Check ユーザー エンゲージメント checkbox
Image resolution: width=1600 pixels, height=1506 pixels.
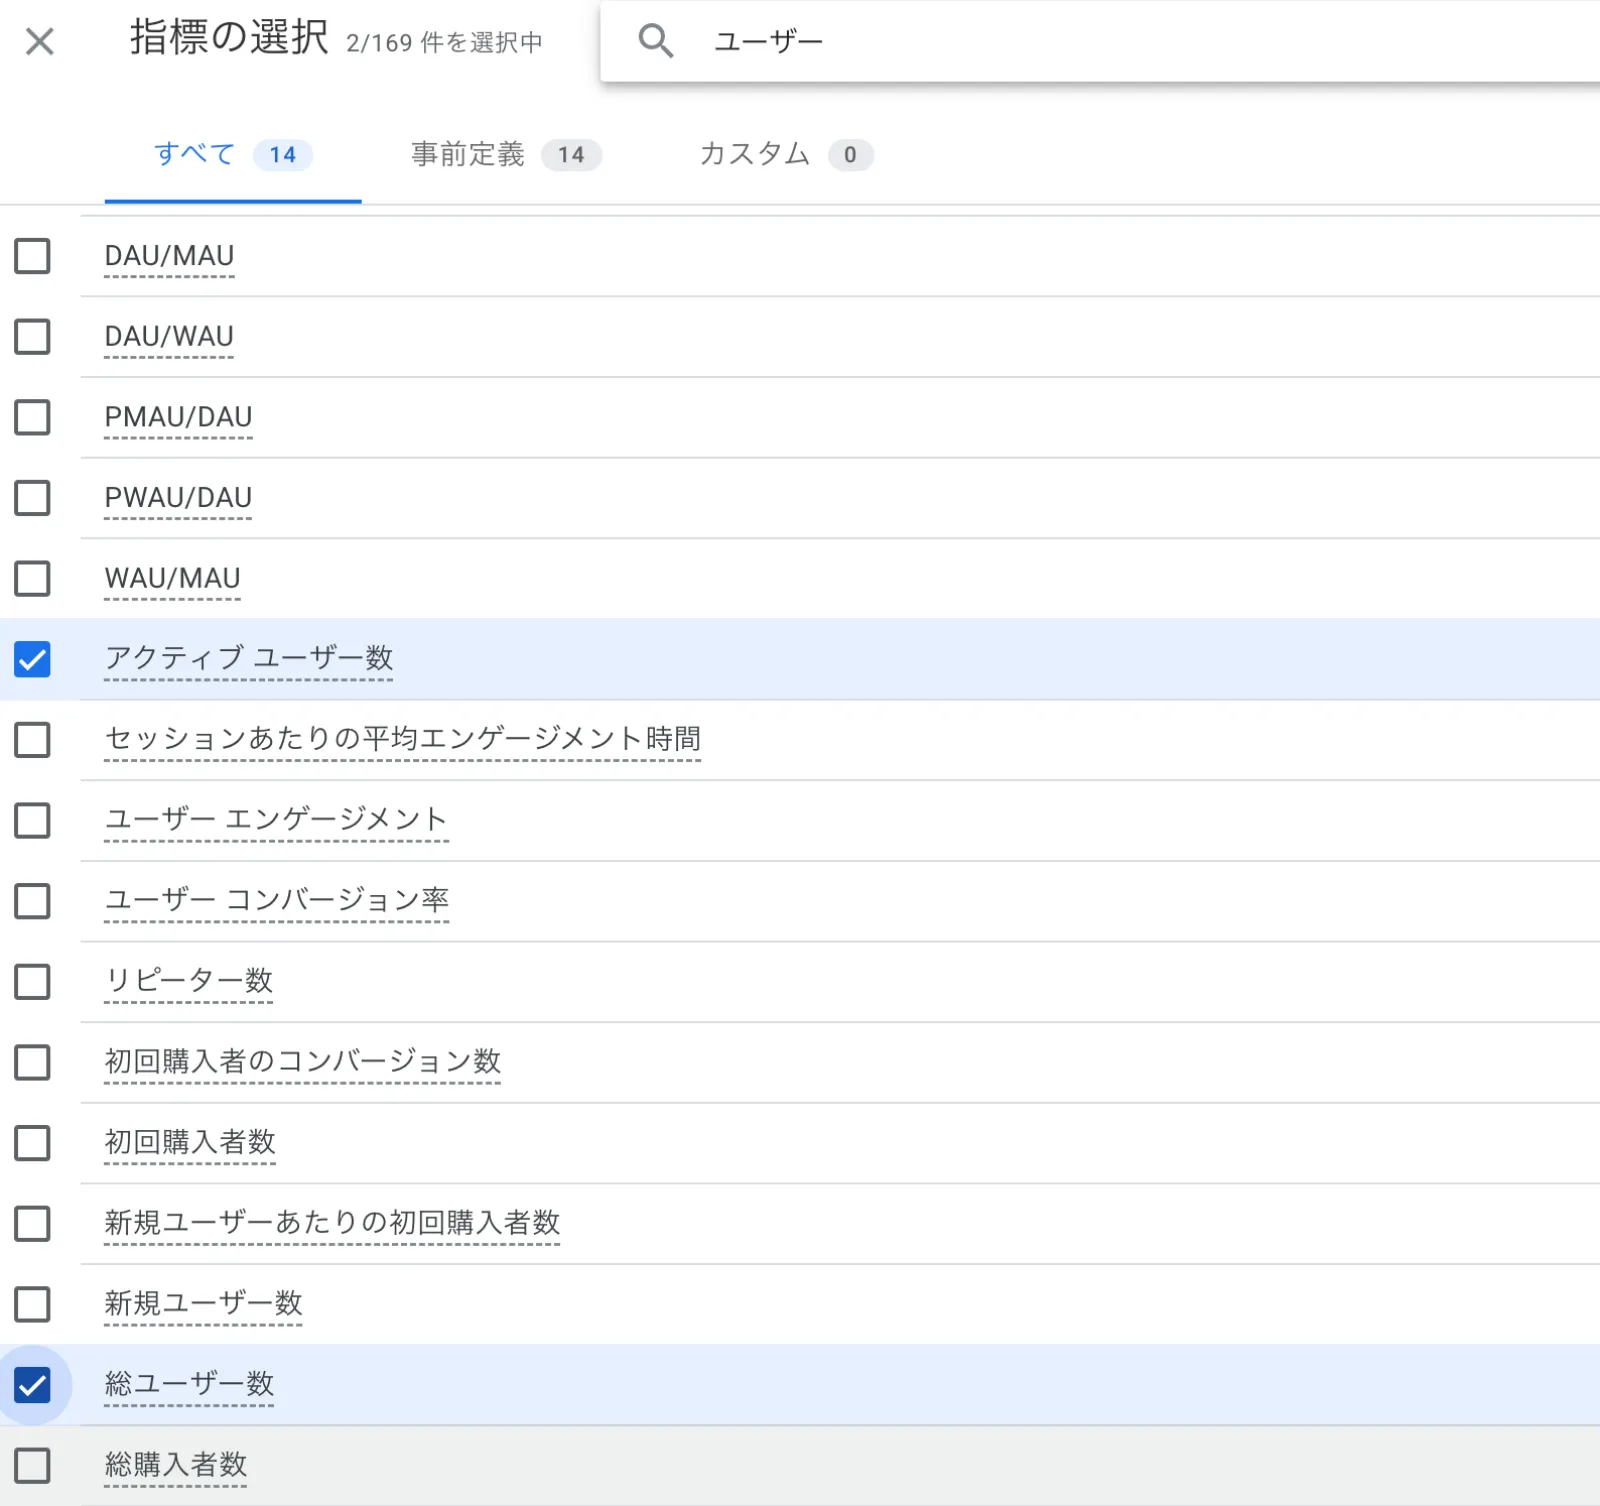[x=32, y=821]
